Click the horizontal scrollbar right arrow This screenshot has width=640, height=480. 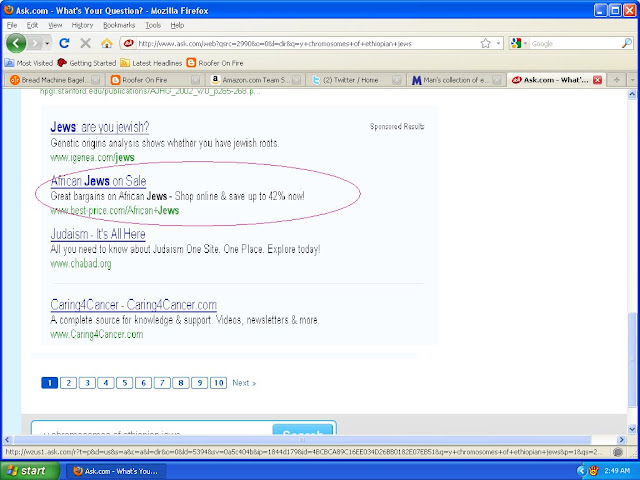621,440
